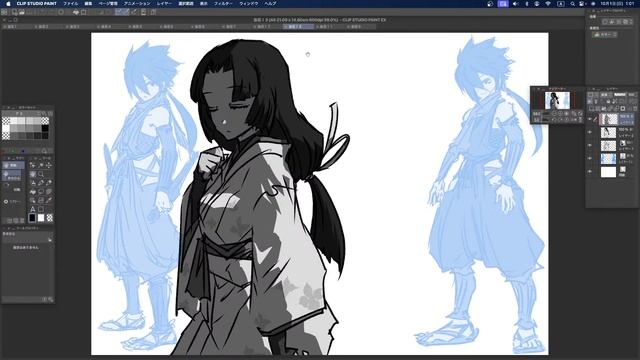Image resolution: width=640 pixels, height=360 pixels.
Task: Select the Zoom magnifier tool
Action: pyautogui.click(x=41, y=174)
